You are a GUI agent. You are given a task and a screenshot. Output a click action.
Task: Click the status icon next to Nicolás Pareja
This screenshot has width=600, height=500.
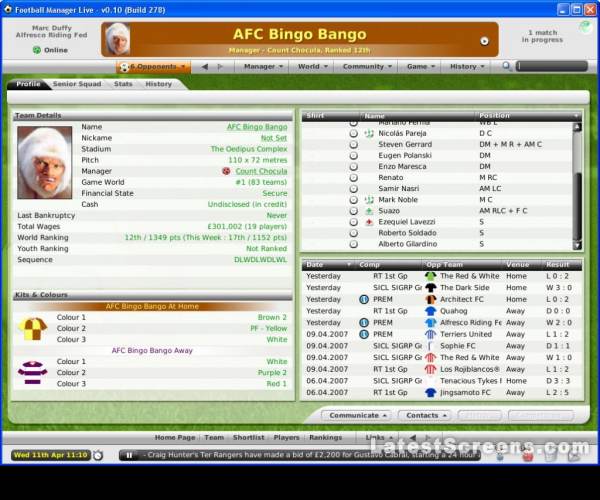pyautogui.click(x=369, y=134)
